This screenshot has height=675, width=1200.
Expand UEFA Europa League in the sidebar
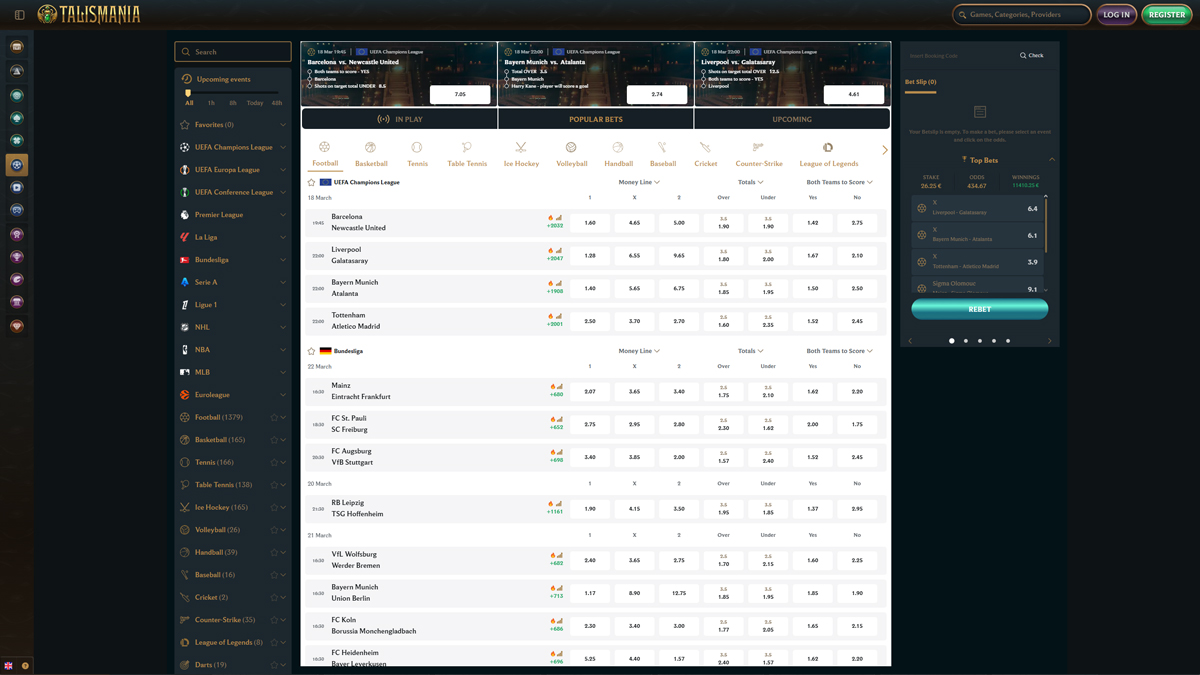(283, 170)
